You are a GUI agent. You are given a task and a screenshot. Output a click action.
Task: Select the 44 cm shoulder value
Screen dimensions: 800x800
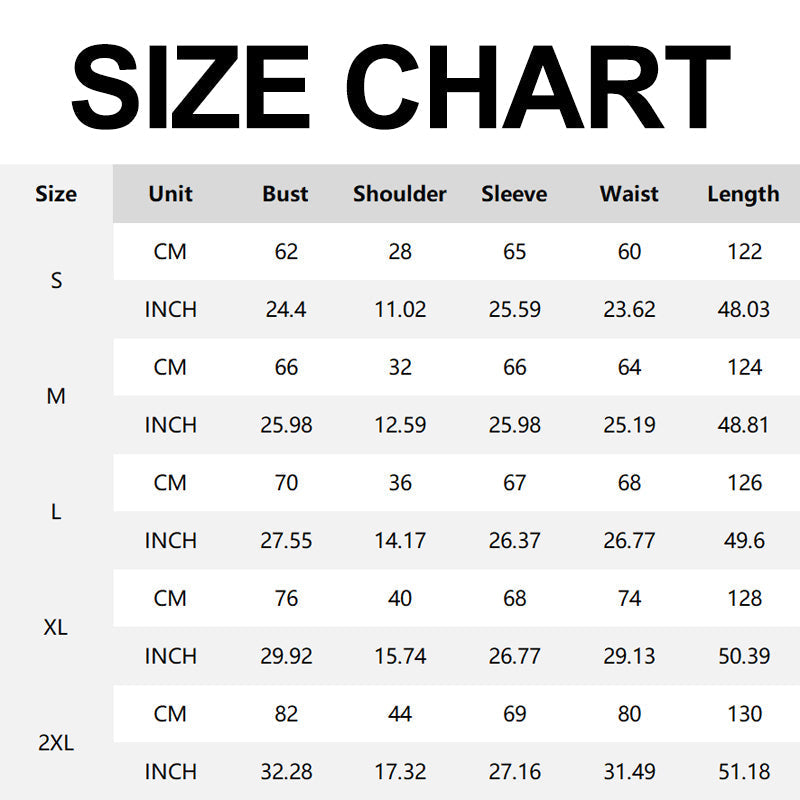pos(400,714)
